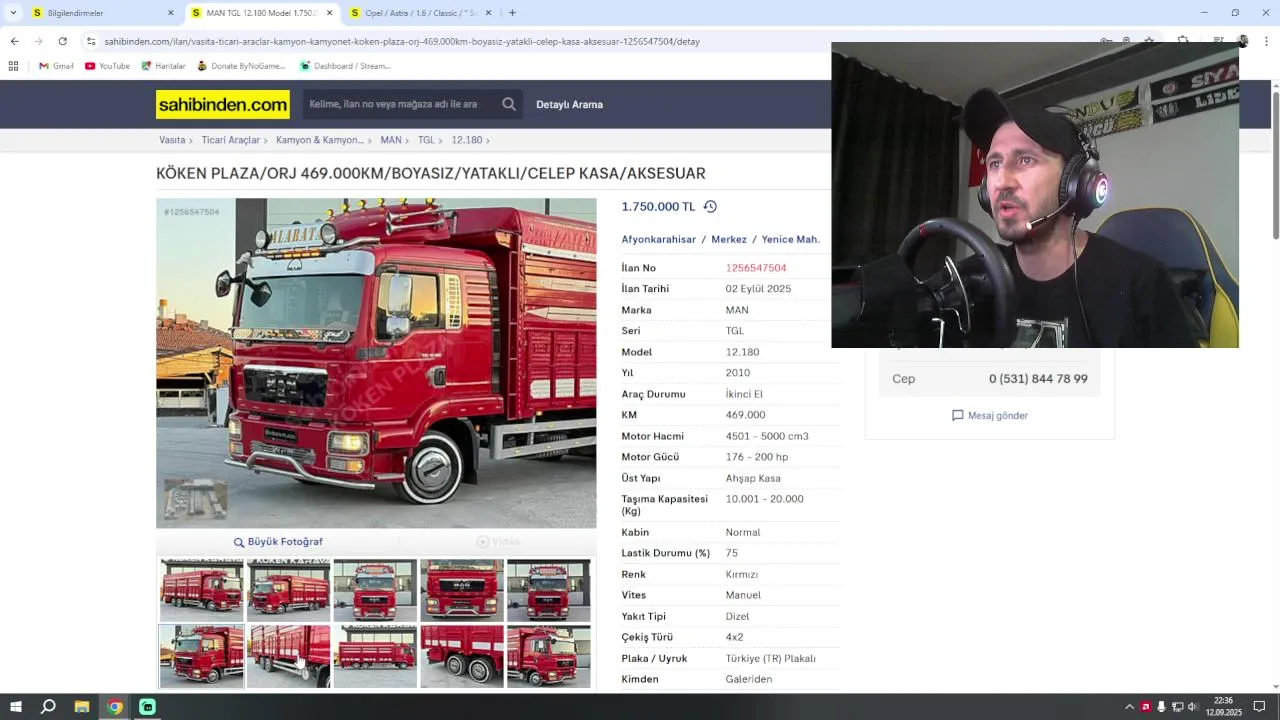Open the volume tray icon
This screenshot has height=720, width=1280.
(x=1192, y=707)
